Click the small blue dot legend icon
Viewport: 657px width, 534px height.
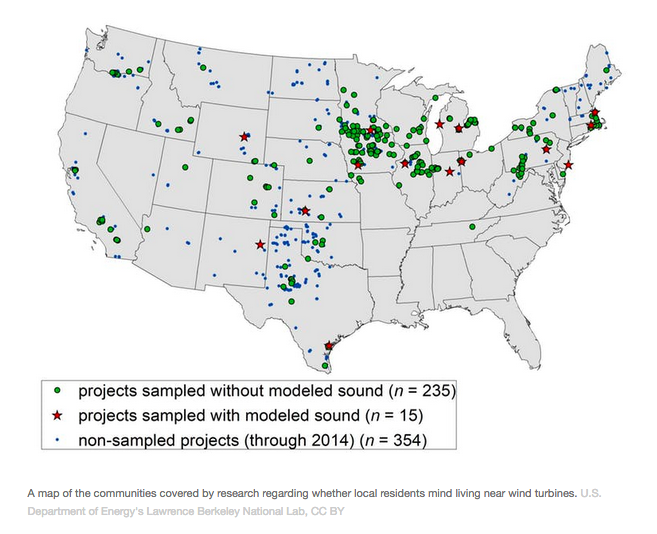pos(58,439)
